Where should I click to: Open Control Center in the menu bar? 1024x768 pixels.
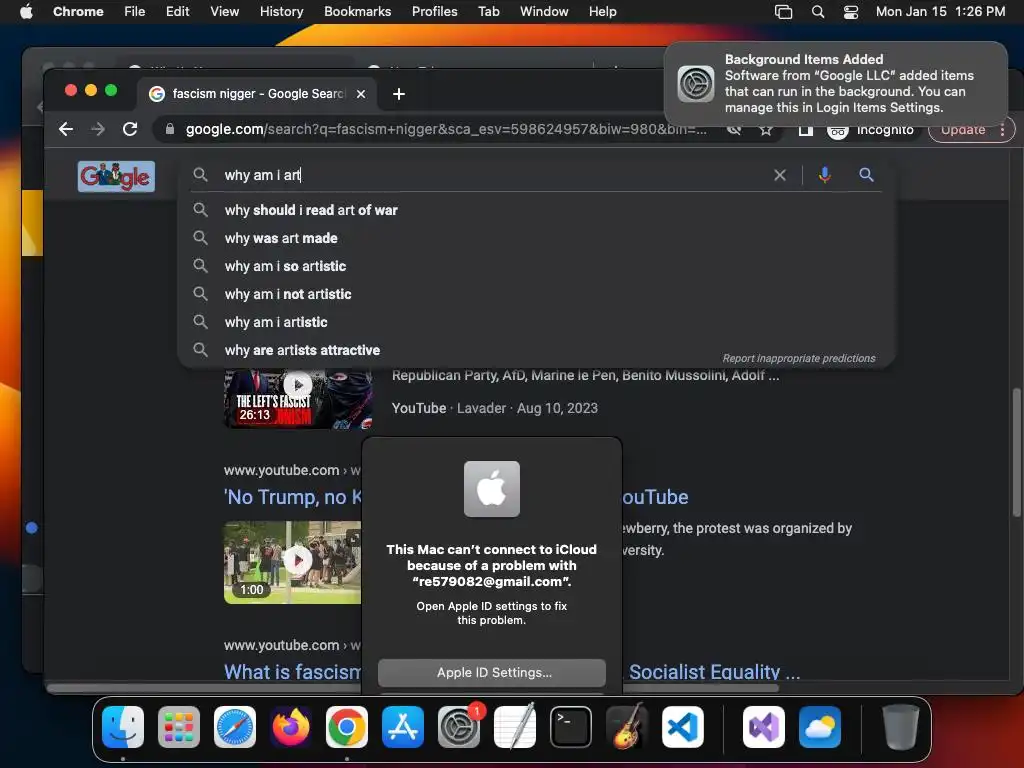(x=851, y=12)
